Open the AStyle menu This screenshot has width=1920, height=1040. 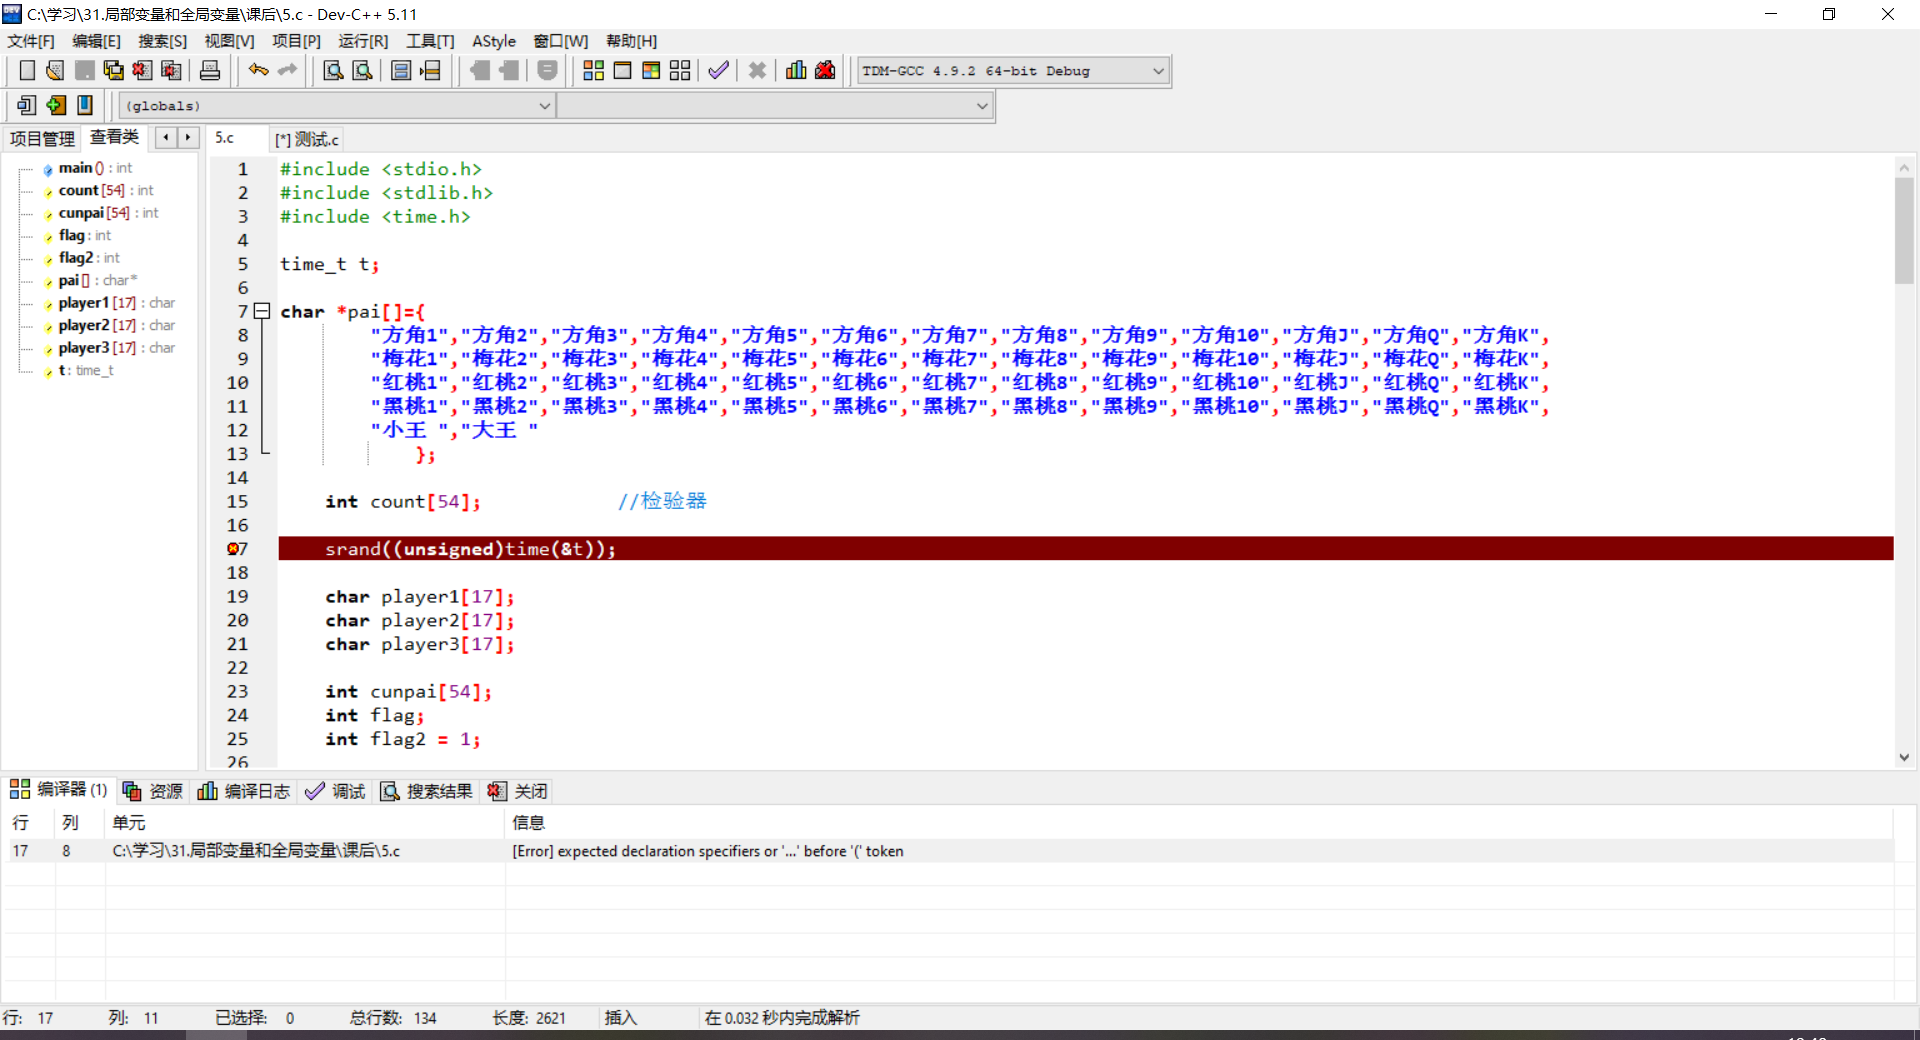[494, 41]
